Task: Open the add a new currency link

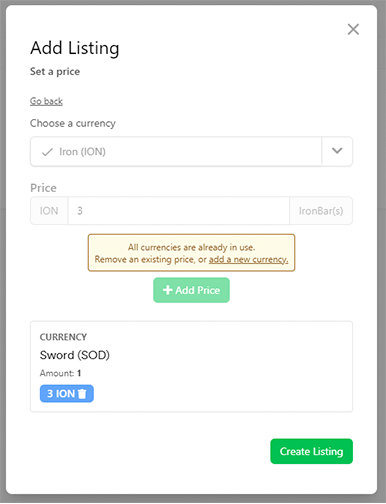Action: 248,259
